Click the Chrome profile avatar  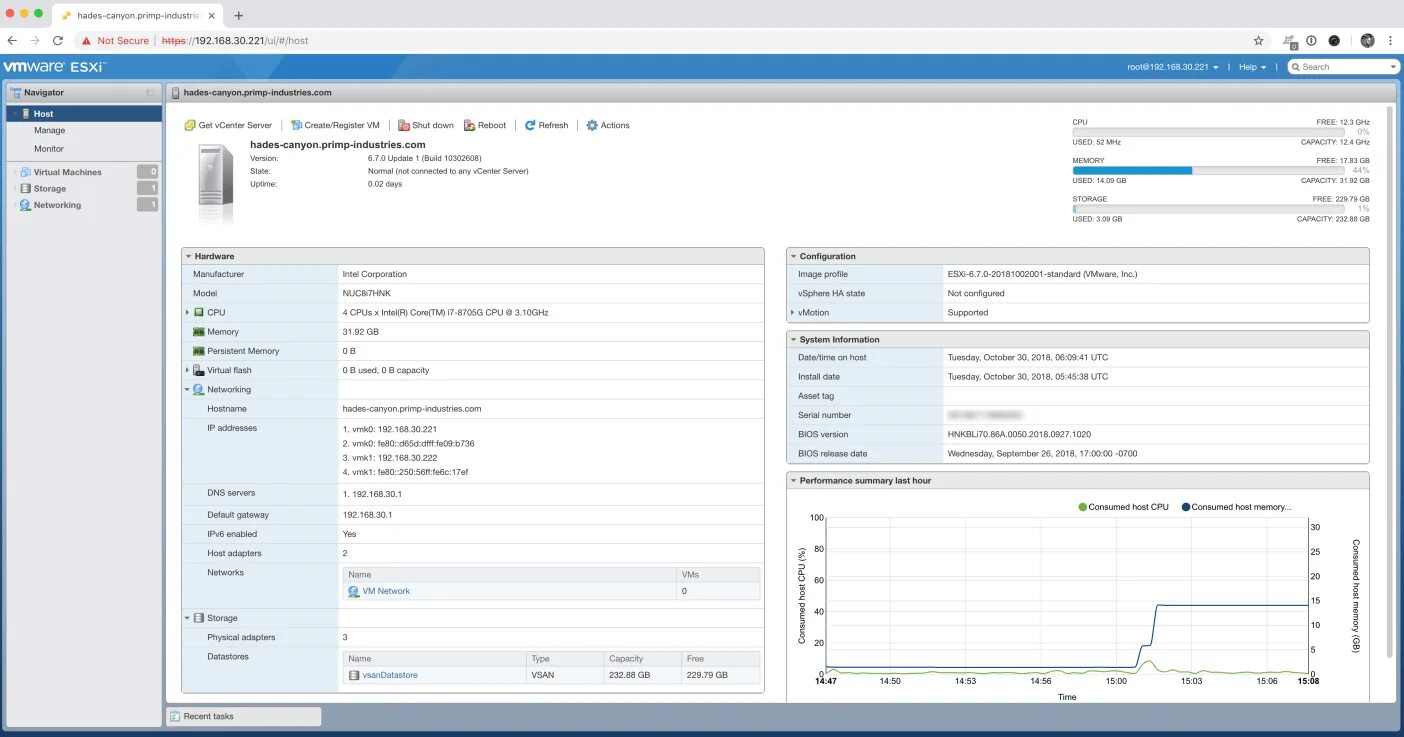pos(1367,41)
